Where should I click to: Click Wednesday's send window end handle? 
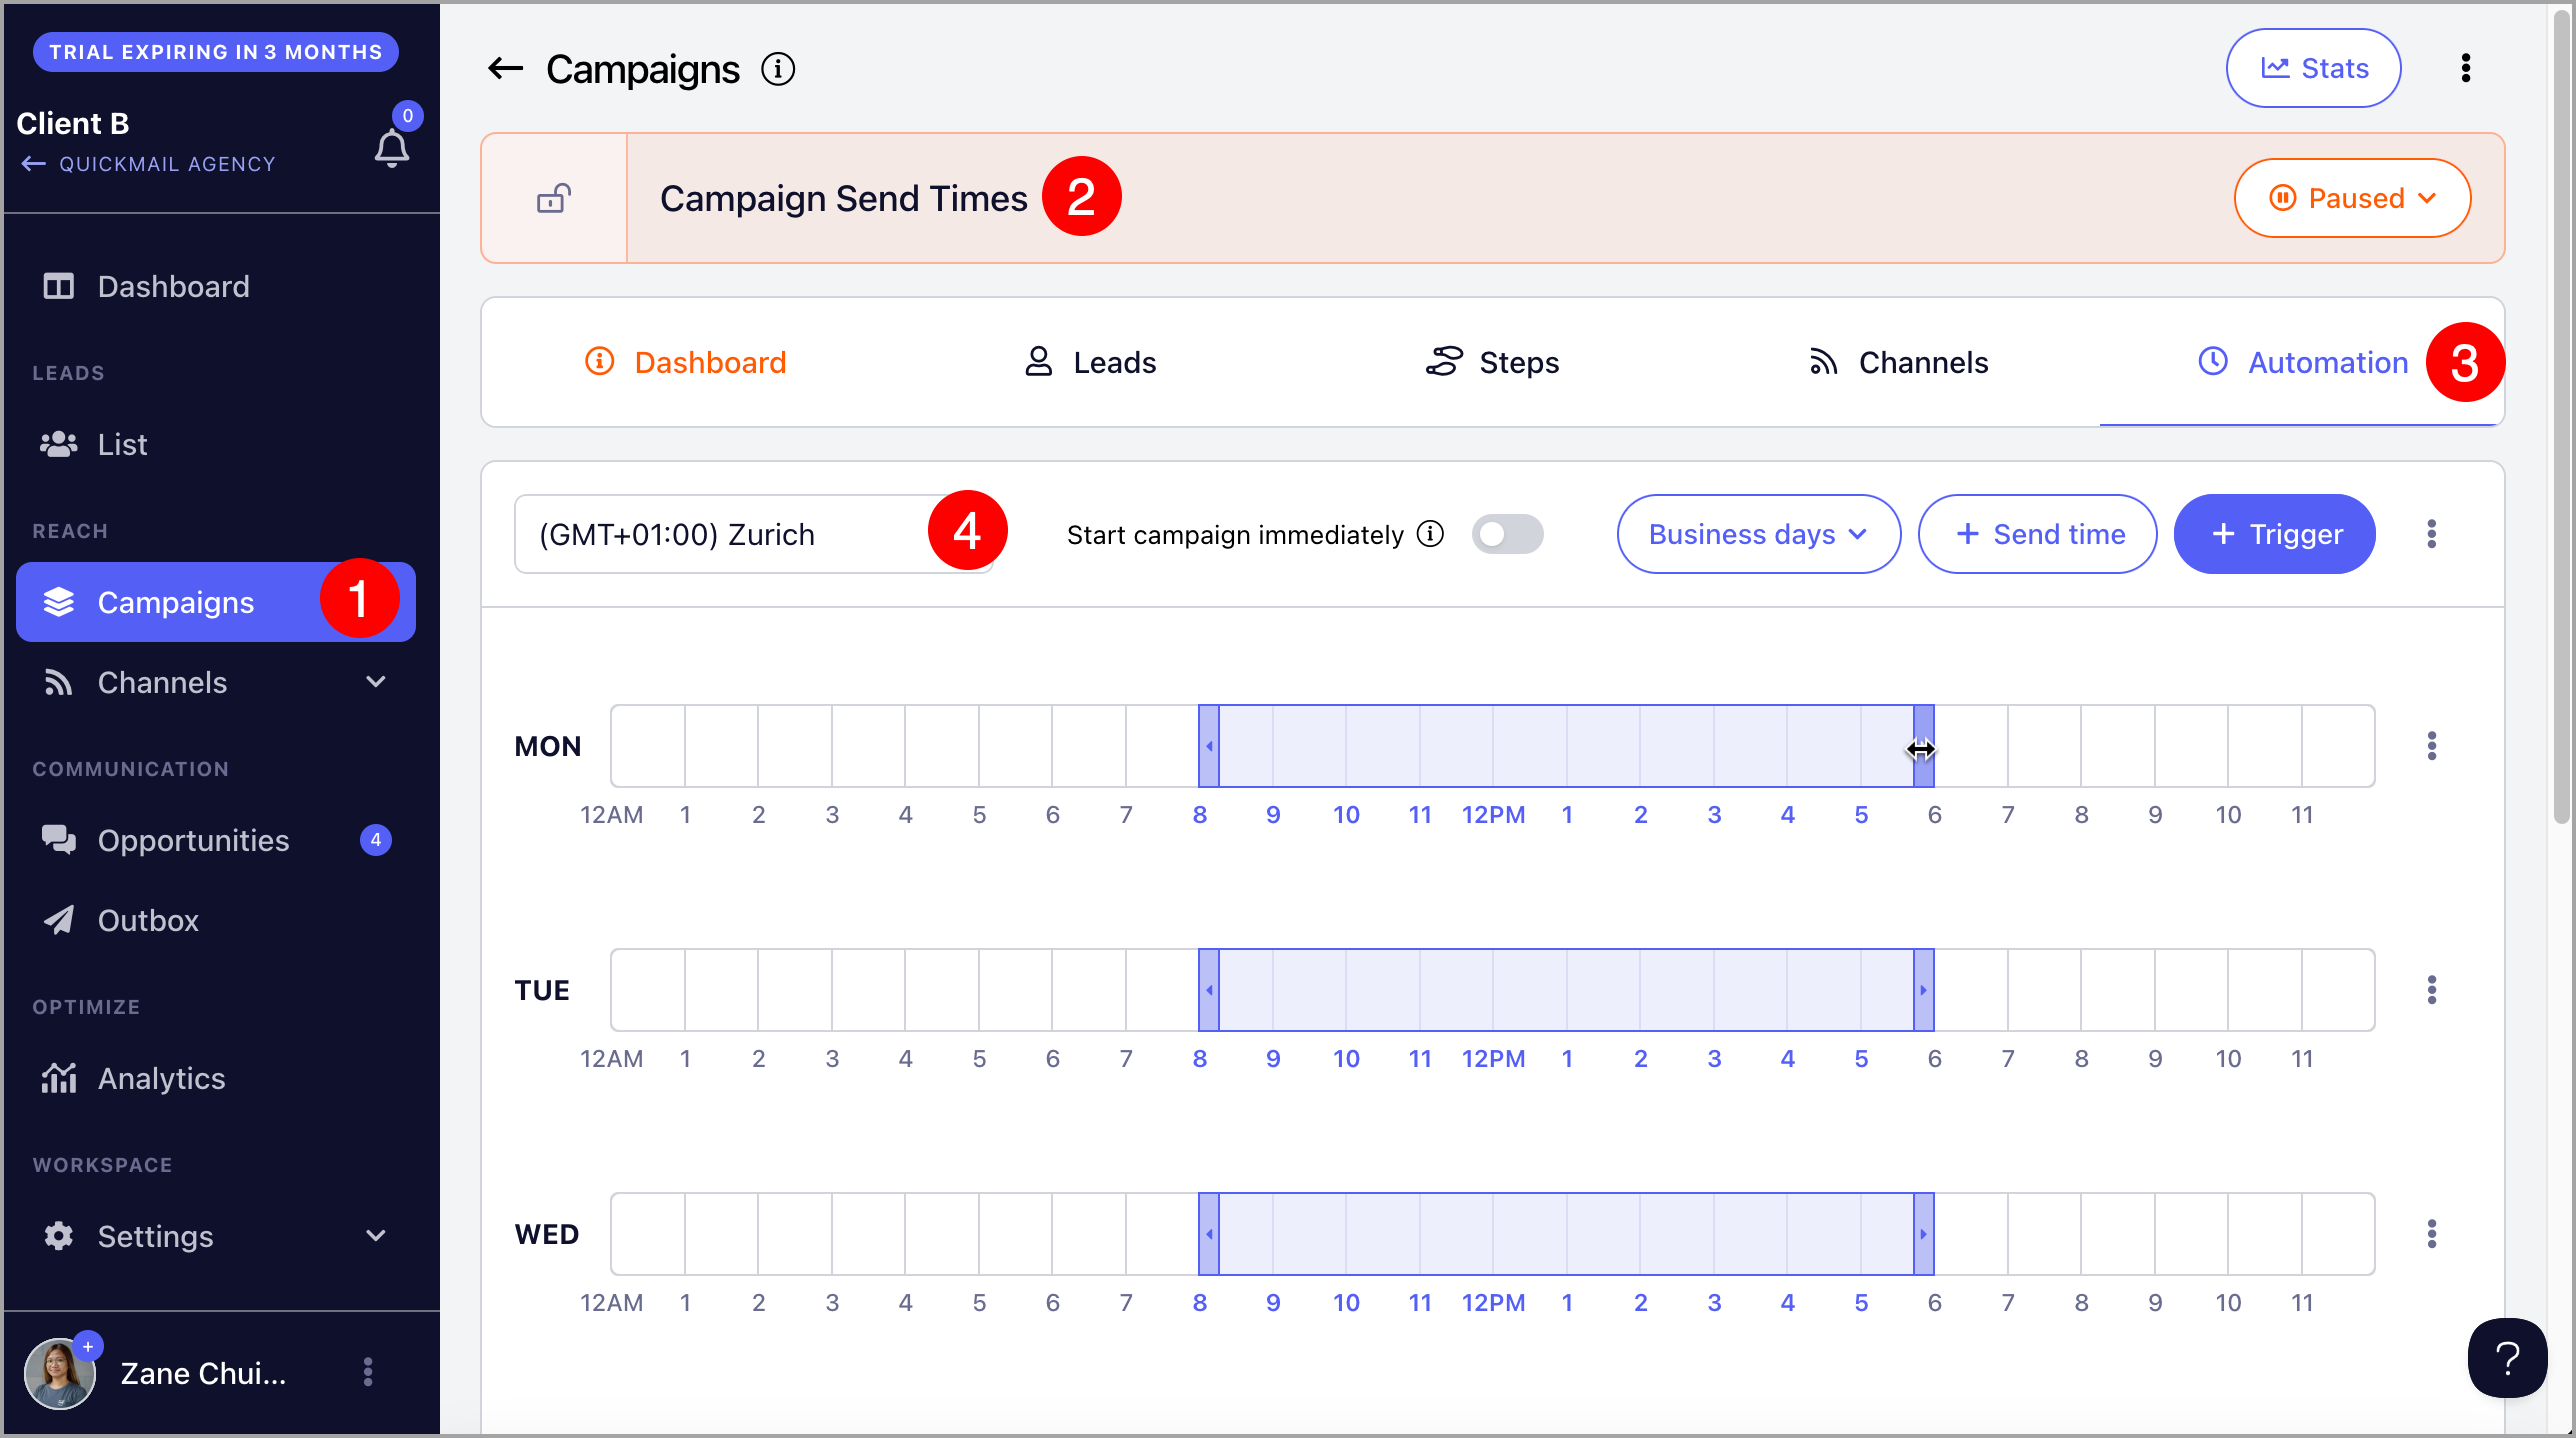click(x=1923, y=1234)
